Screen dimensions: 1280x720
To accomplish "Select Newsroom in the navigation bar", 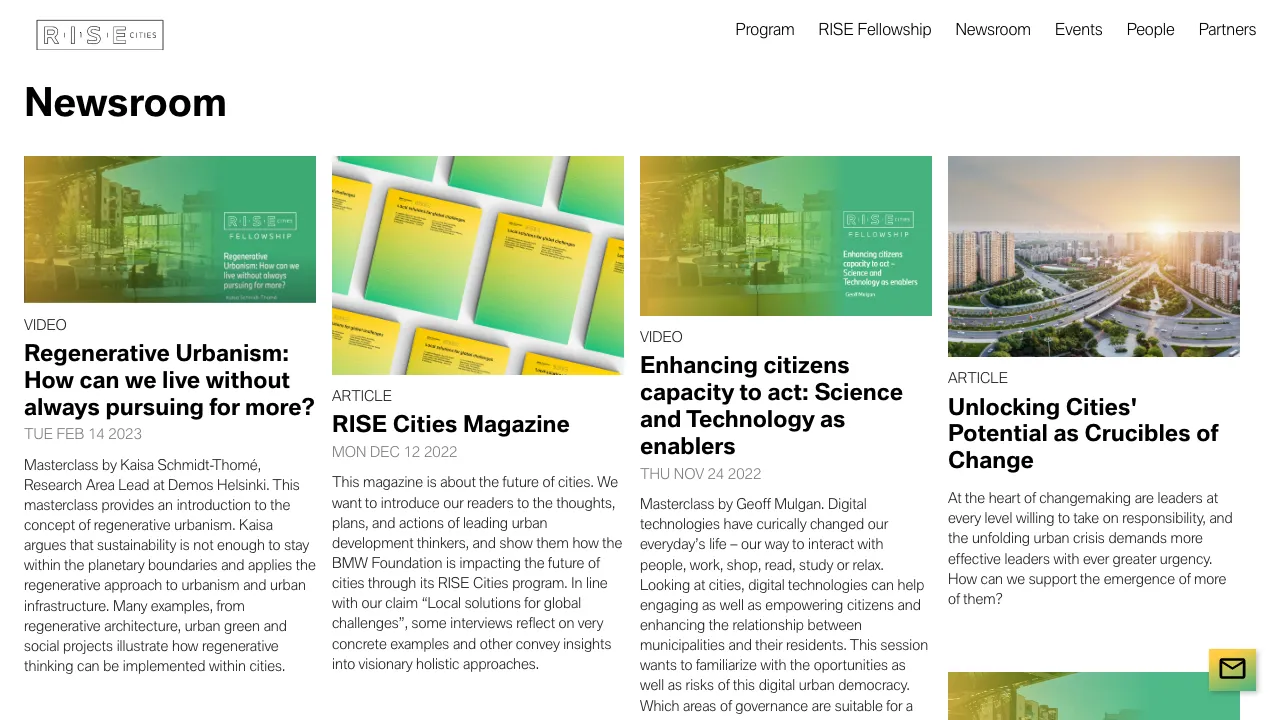I will tap(992, 30).
